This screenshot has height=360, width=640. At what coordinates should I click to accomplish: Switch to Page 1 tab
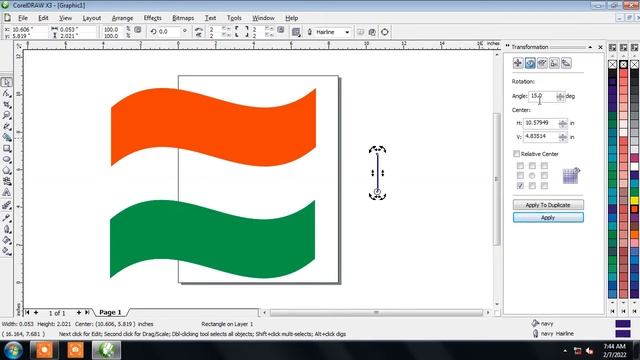(x=110, y=312)
